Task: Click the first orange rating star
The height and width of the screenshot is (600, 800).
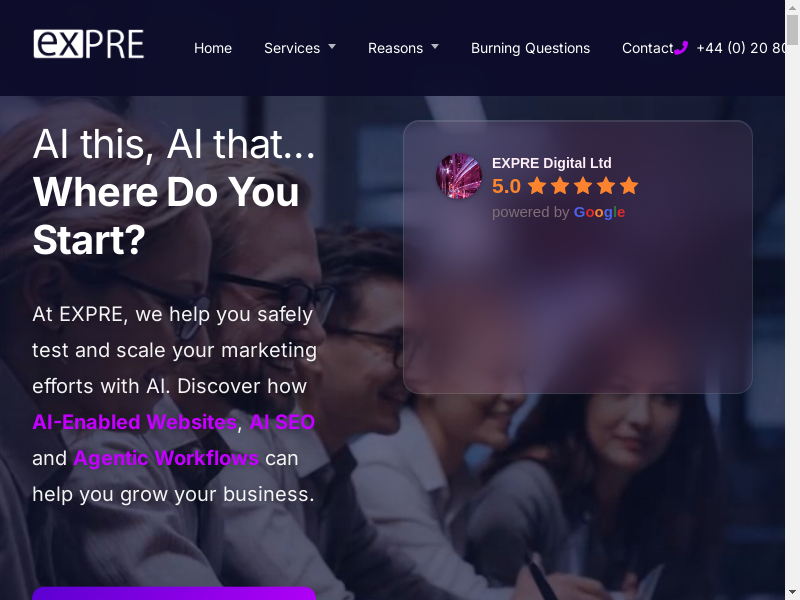Action: 537,186
